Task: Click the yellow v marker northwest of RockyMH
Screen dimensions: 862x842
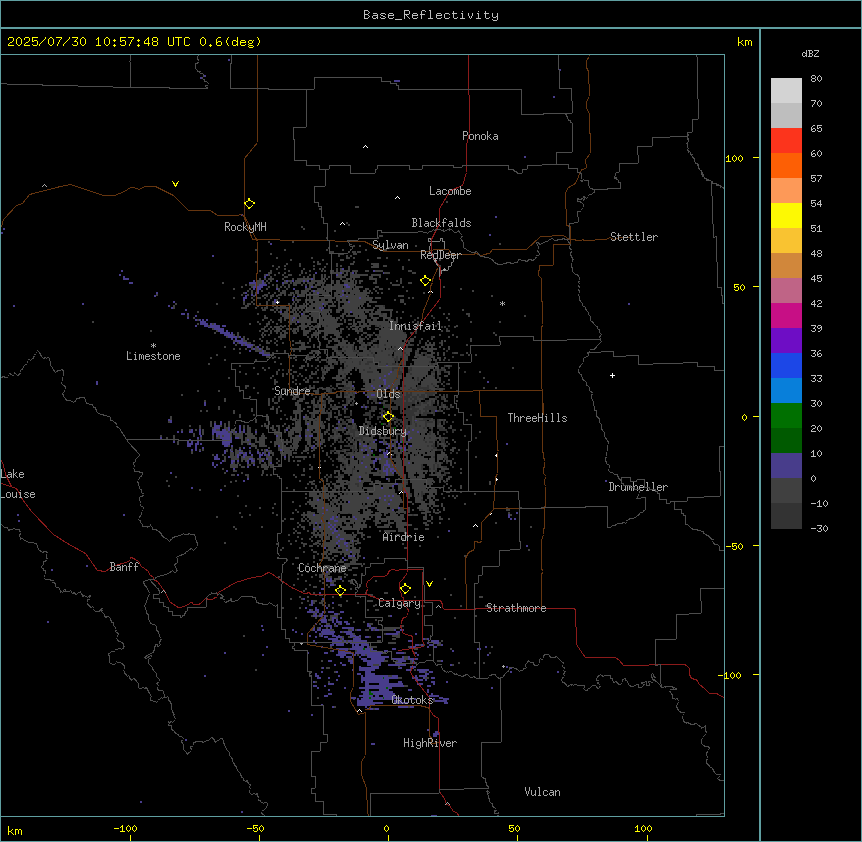Action: (x=175, y=184)
